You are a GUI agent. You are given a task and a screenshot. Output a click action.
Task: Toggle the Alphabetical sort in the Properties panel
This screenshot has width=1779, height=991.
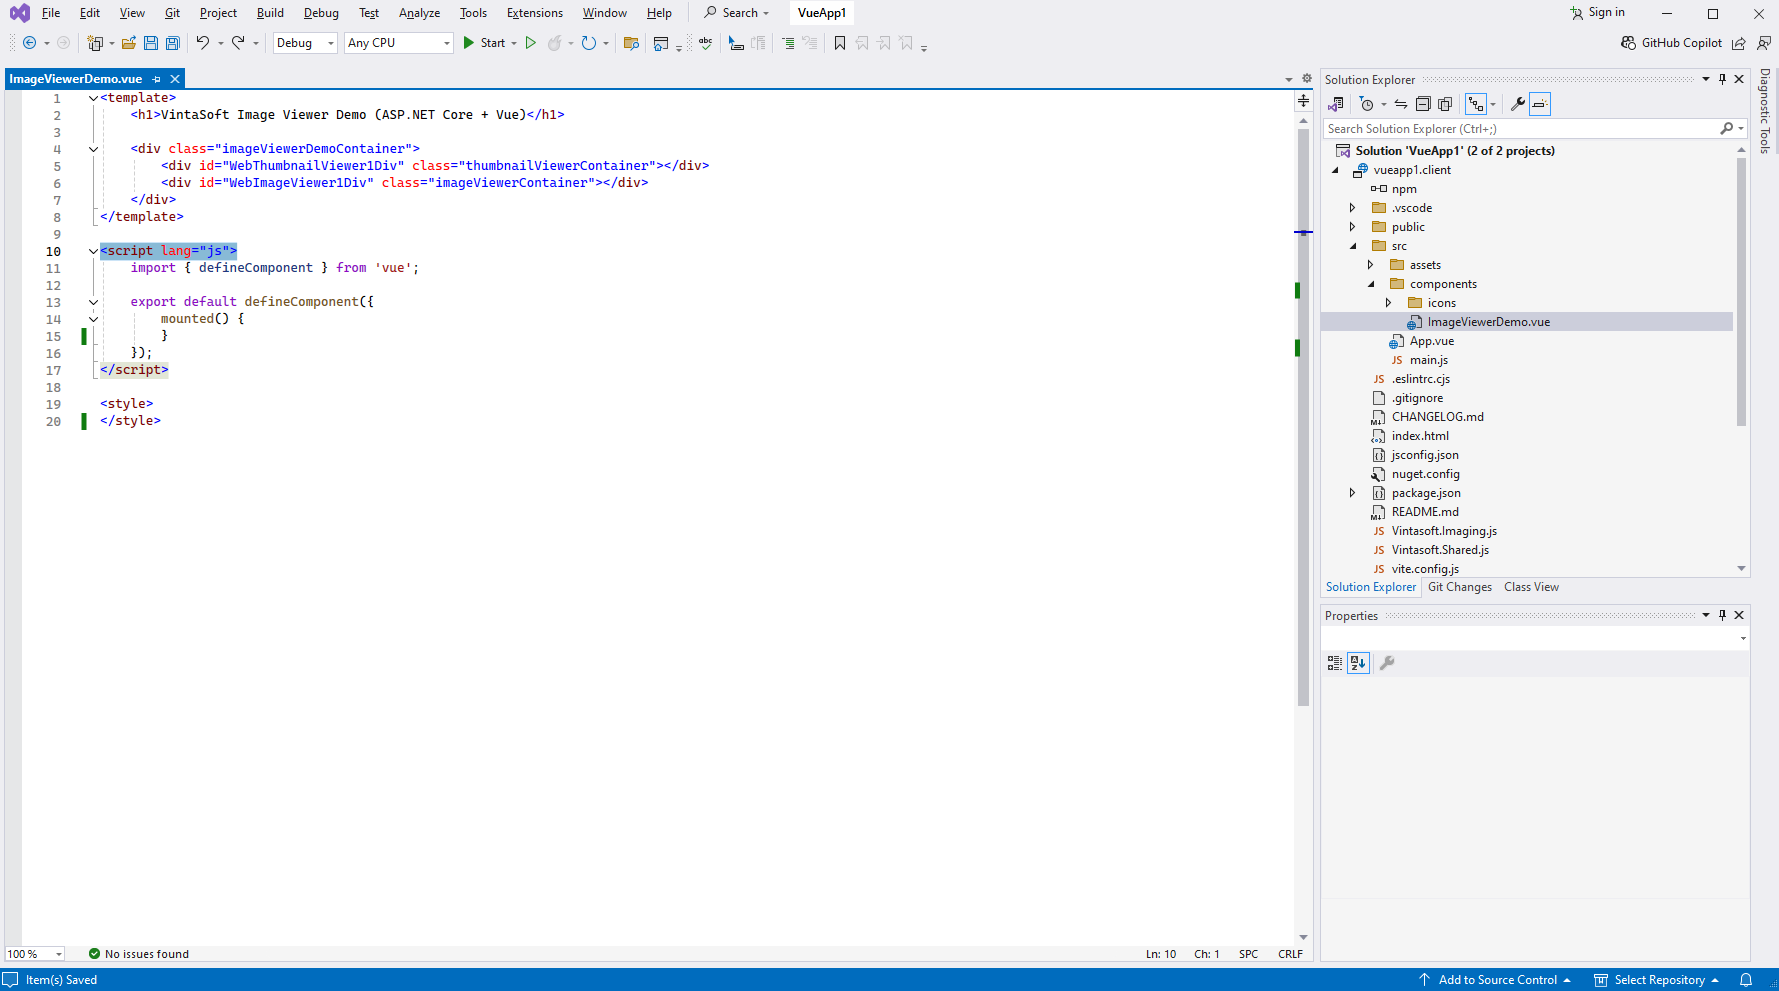click(x=1358, y=663)
